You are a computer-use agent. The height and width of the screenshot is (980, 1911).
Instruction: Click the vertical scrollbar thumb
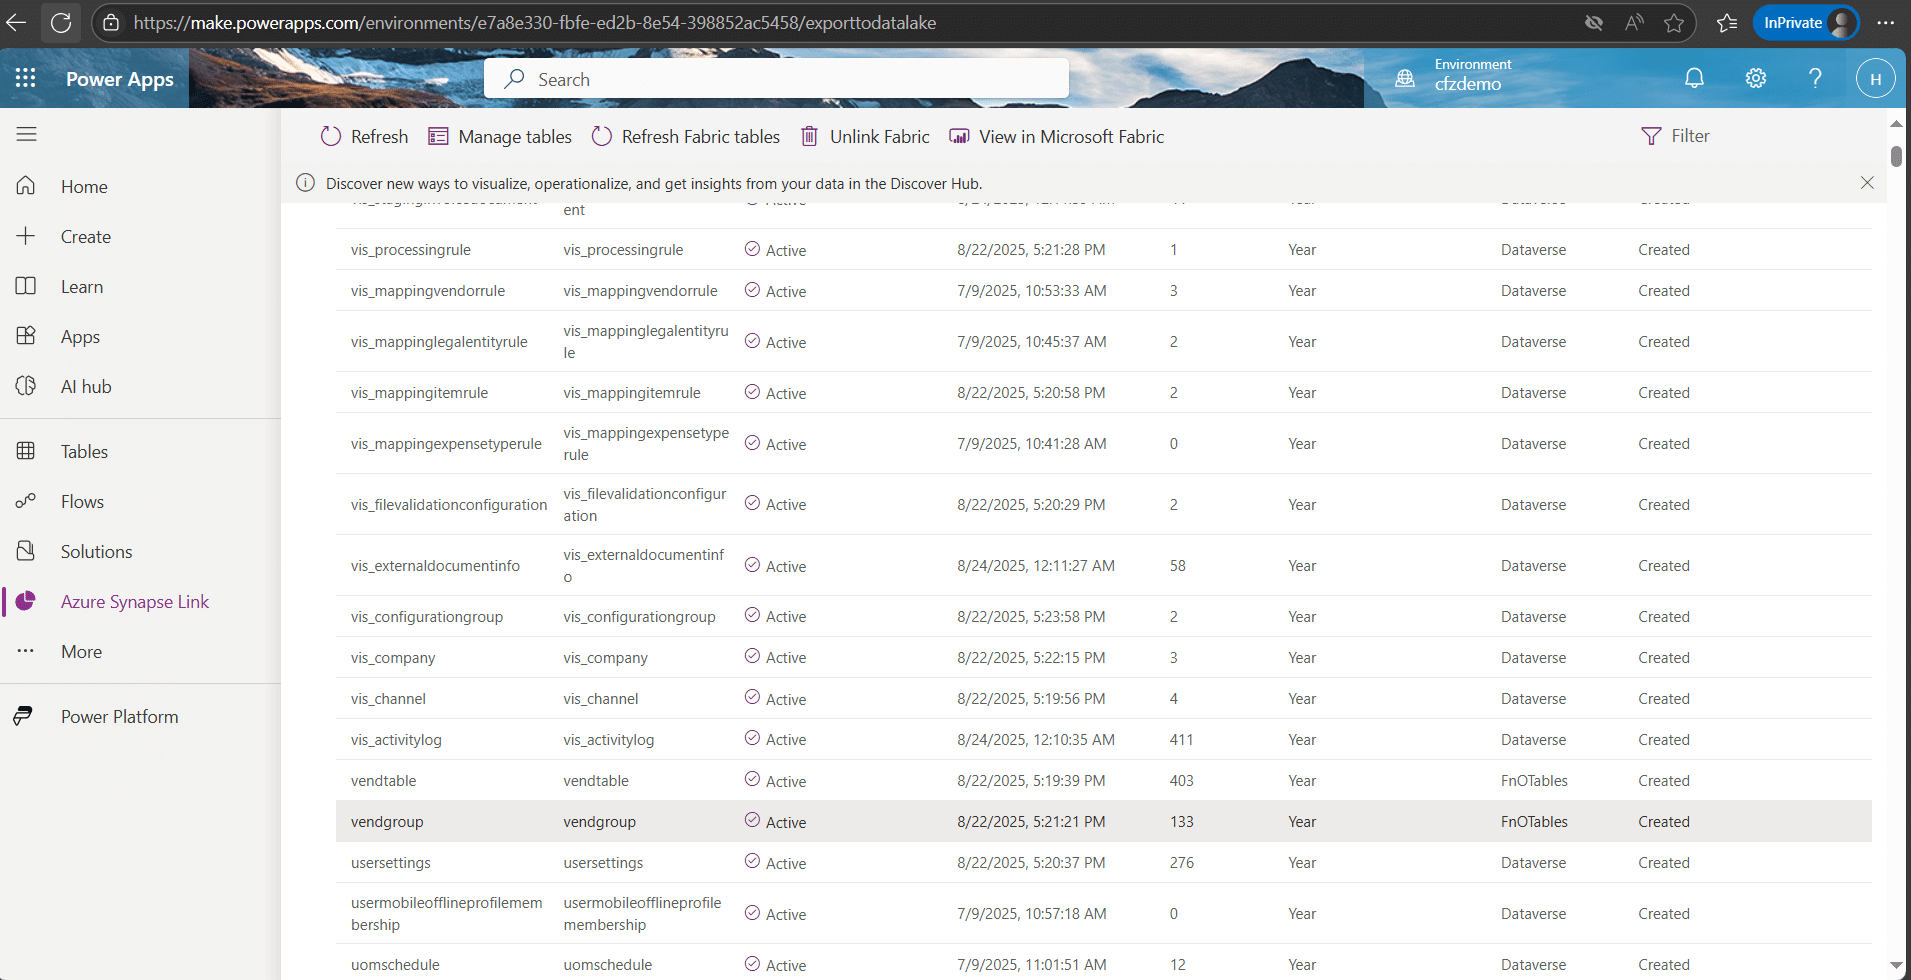pyautogui.click(x=1896, y=157)
